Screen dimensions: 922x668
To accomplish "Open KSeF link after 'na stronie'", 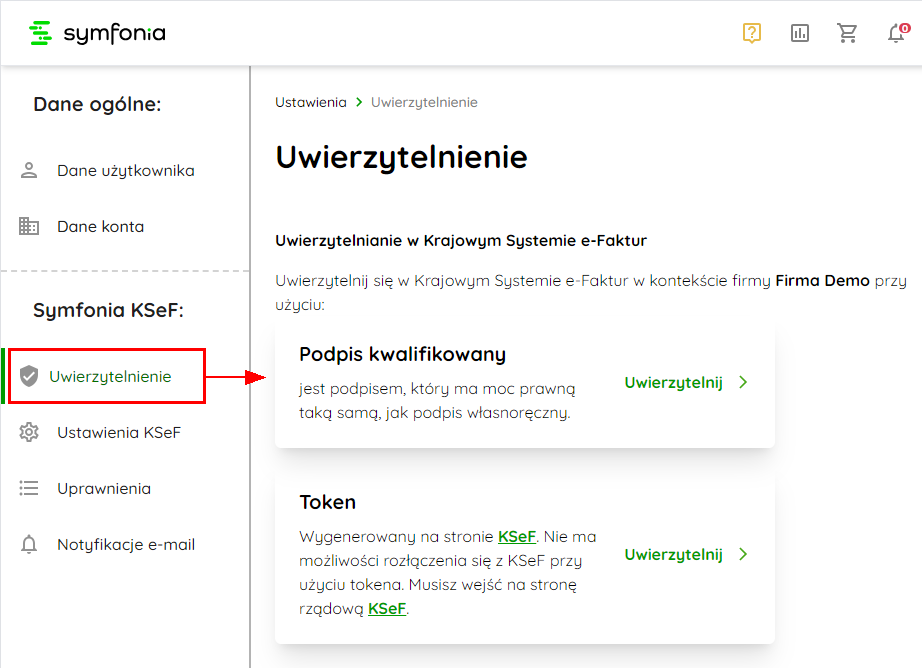I will pyautogui.click(x=517, y=536).
